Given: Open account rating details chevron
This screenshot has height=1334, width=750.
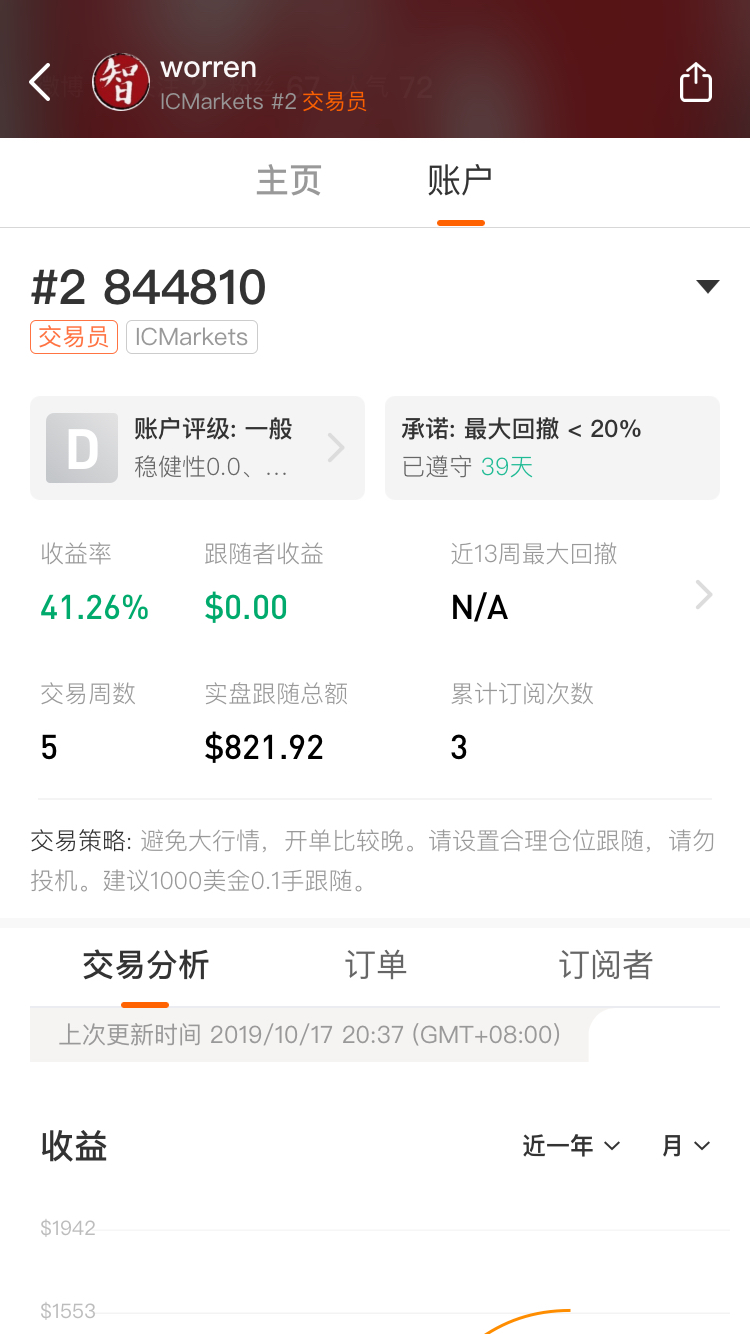Looking at the screenshot, I should (336, 448).
